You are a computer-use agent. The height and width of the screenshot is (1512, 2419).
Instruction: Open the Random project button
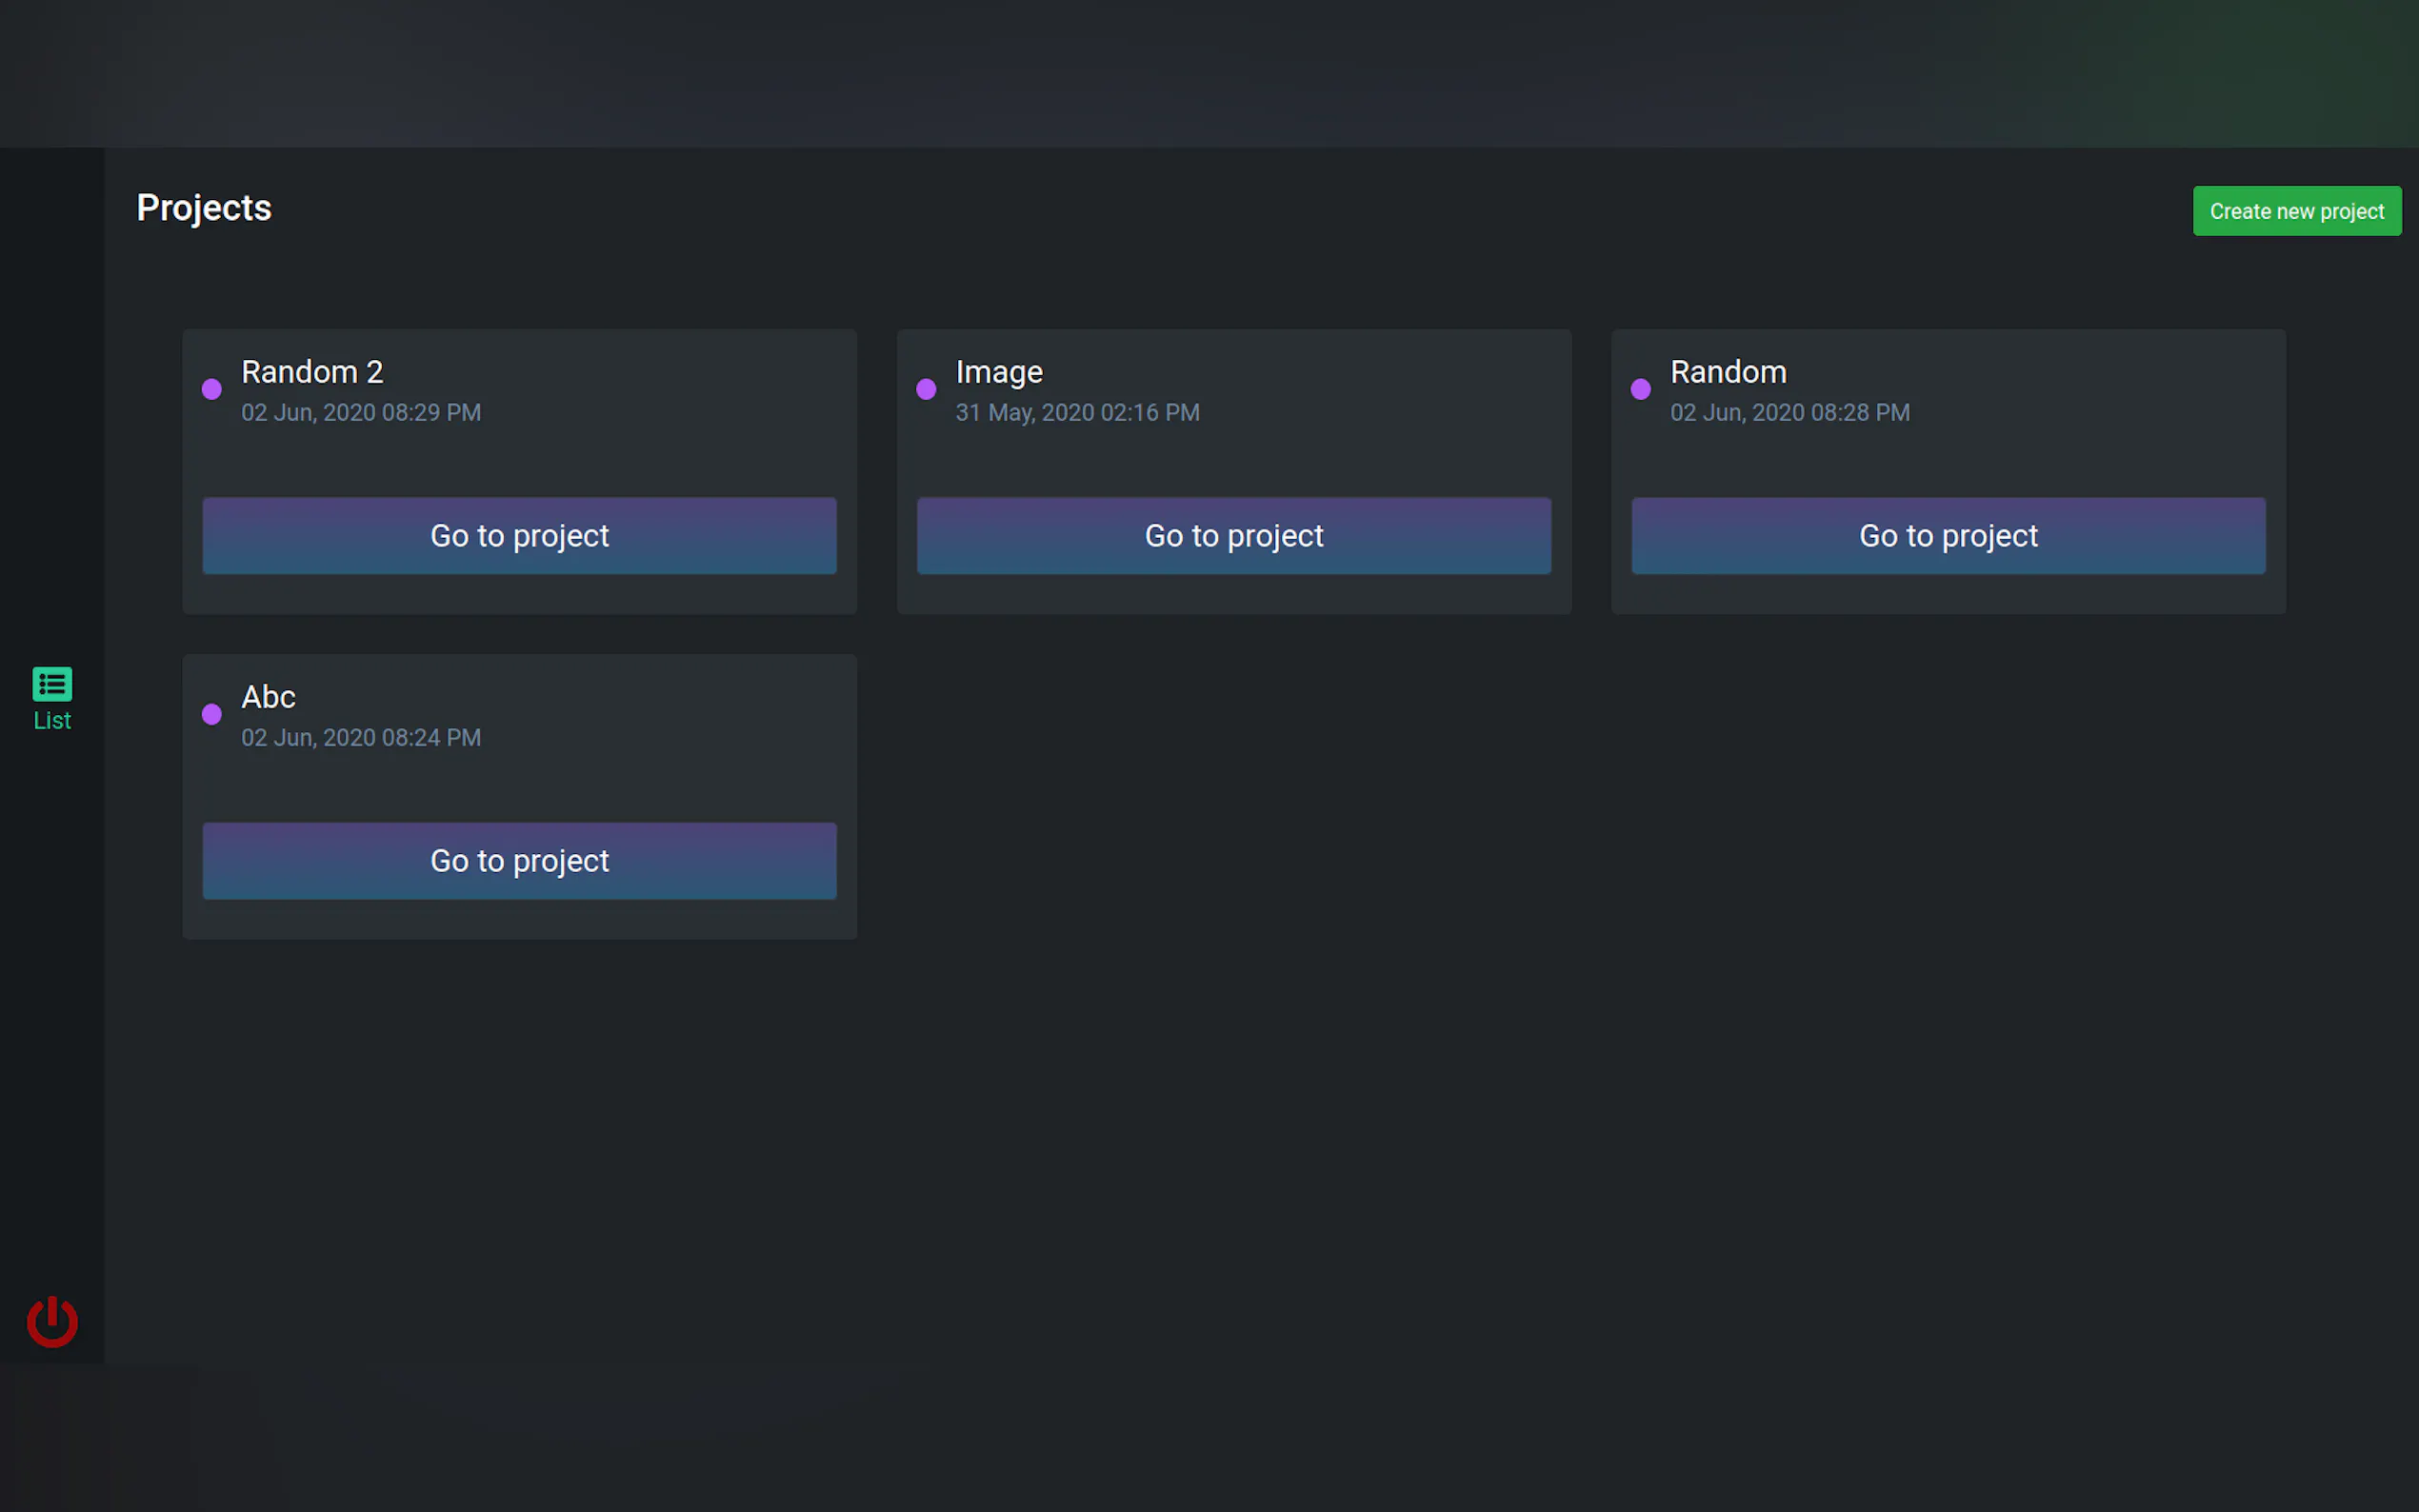1948,536
